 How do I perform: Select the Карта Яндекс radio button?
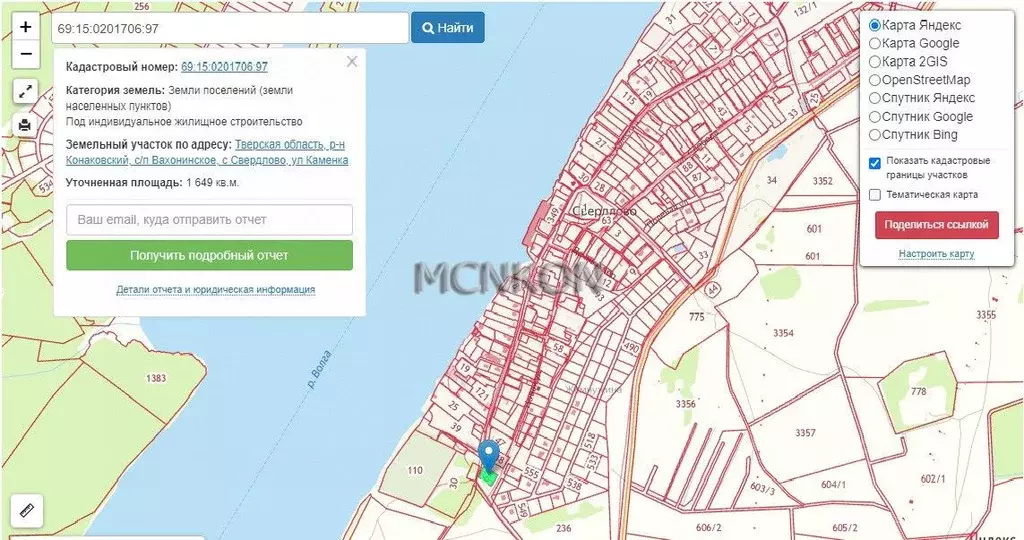(x=875, y=25)
